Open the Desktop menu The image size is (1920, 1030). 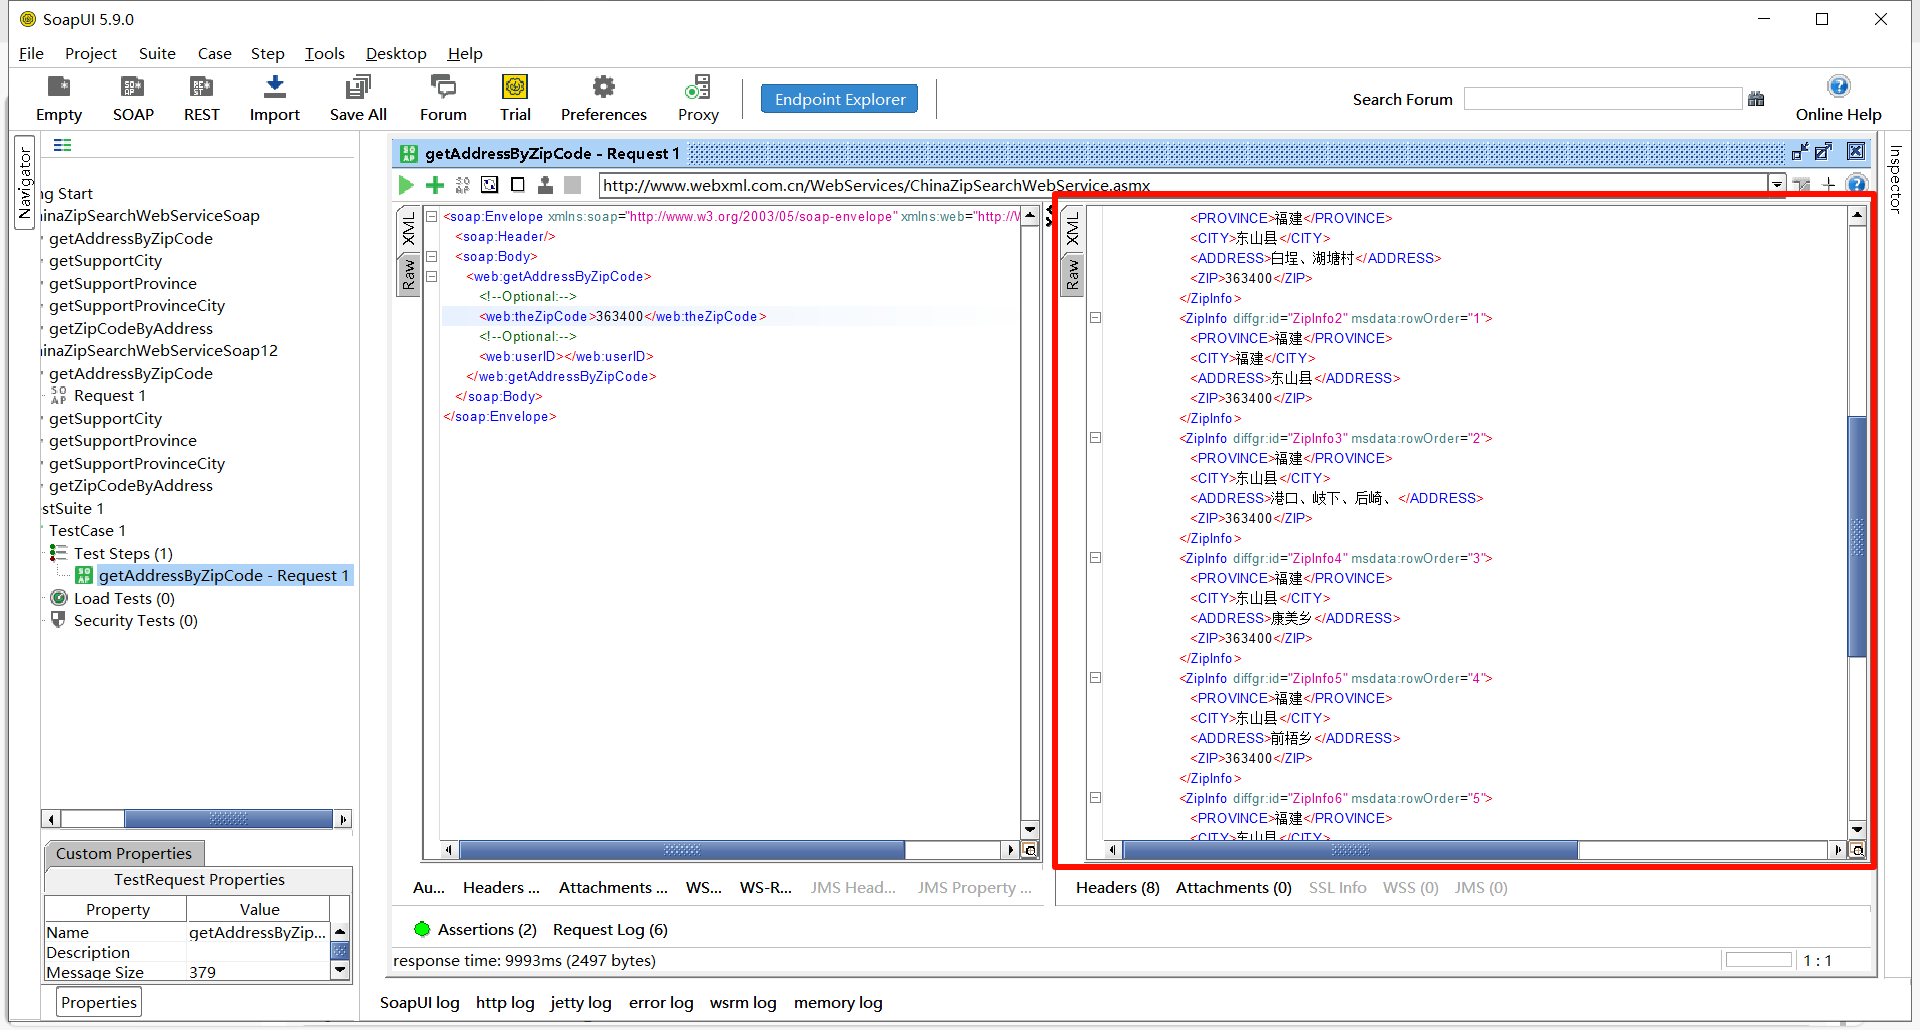[396, 53]
